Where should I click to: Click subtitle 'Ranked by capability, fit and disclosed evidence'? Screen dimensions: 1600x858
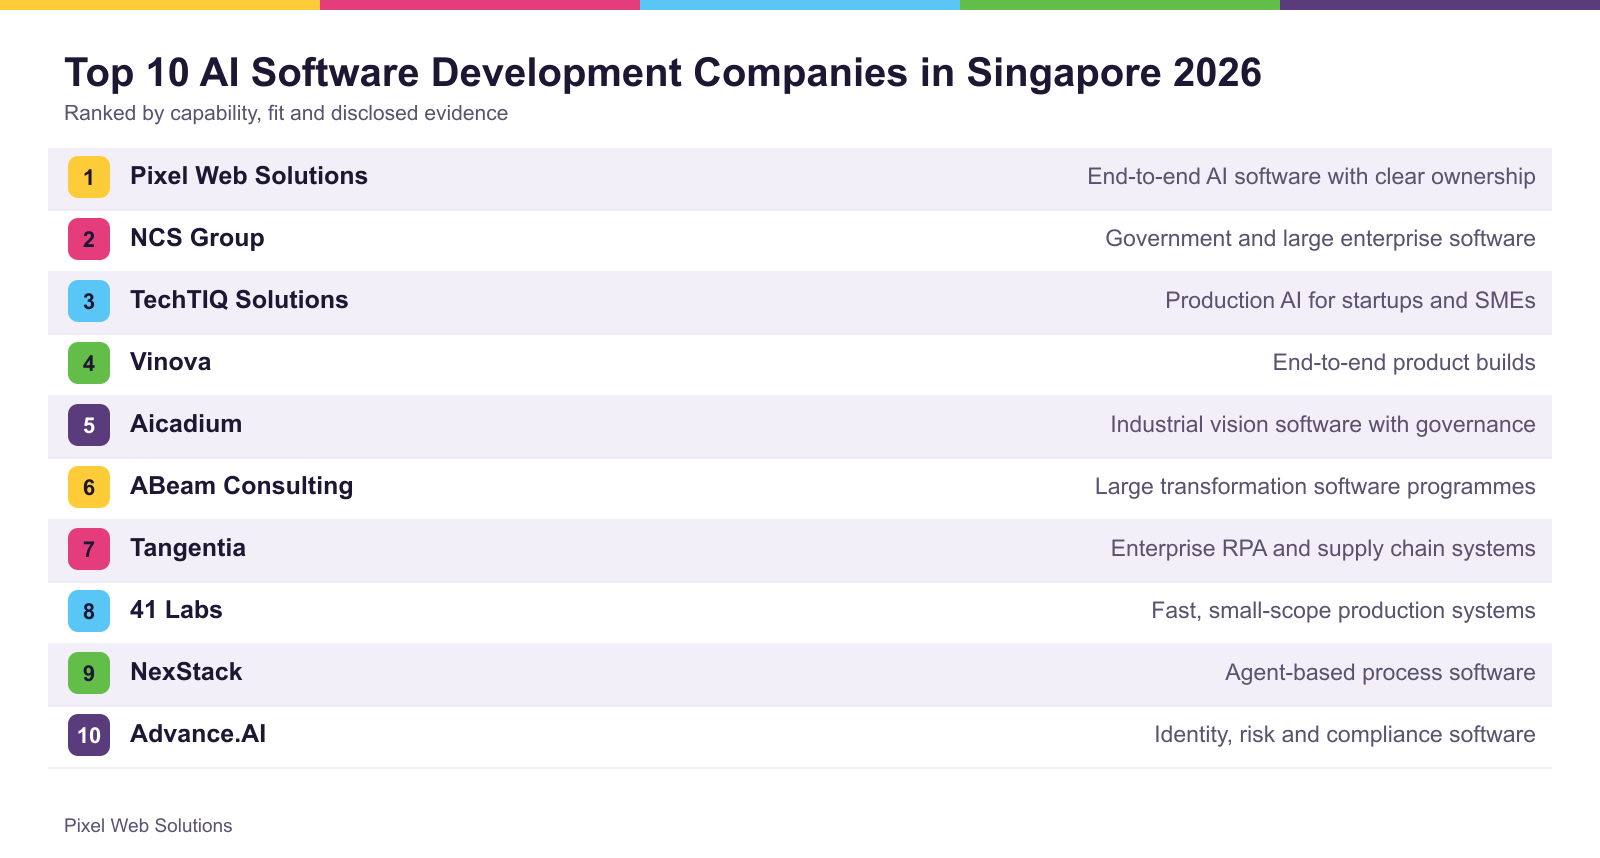(286, 113)
